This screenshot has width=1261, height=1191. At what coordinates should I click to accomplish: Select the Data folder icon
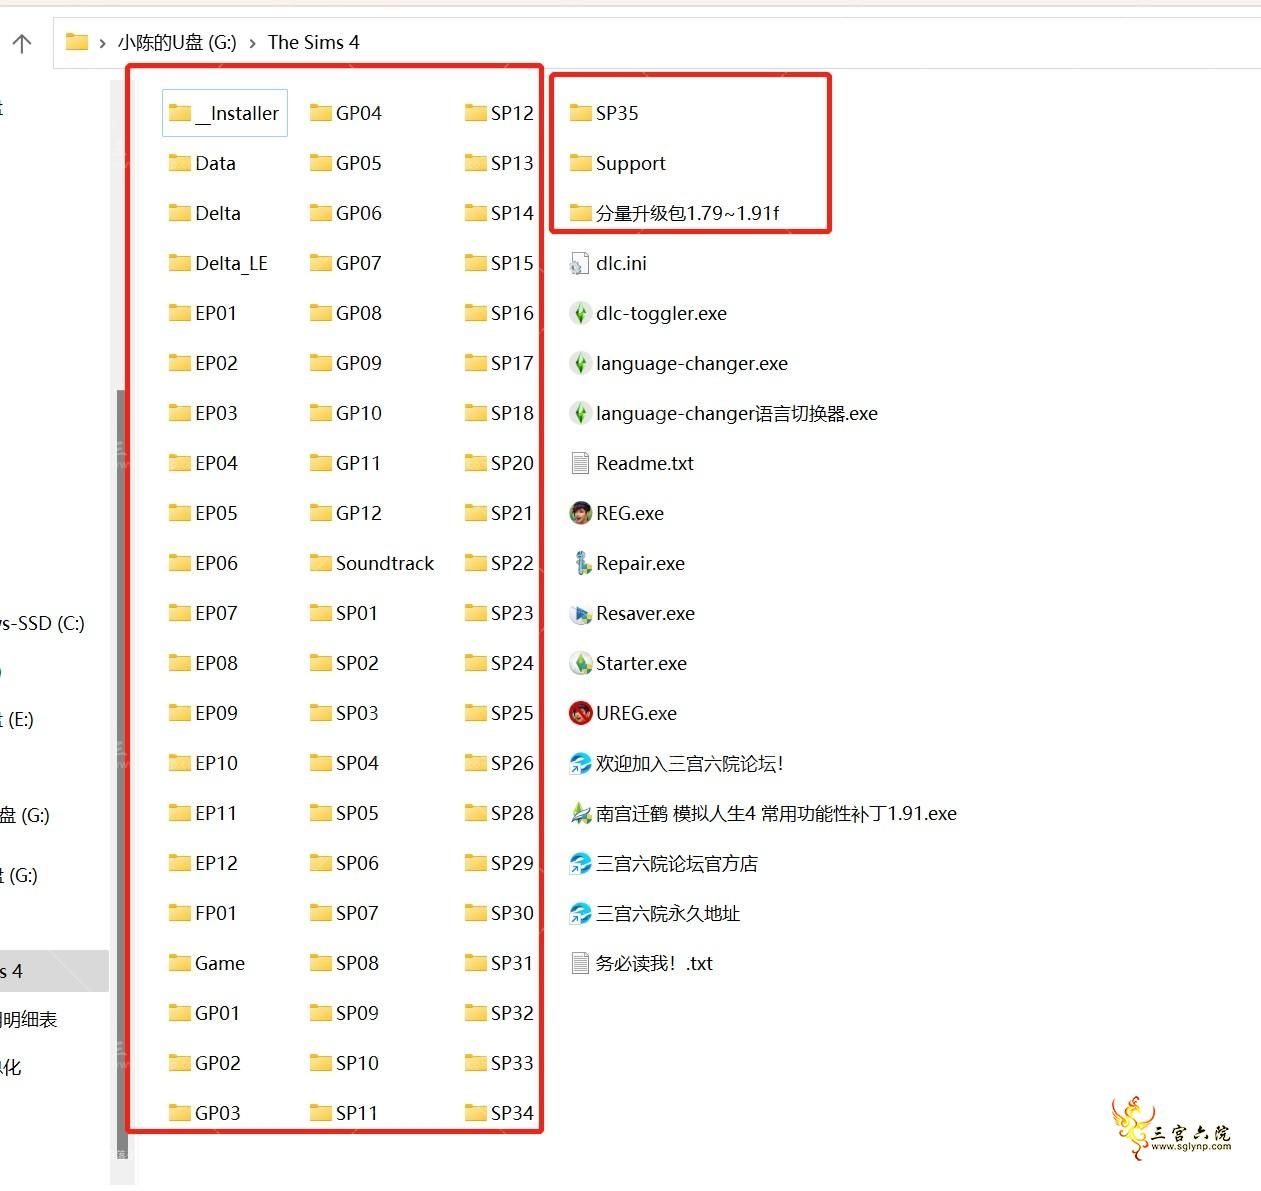point(180,163)
